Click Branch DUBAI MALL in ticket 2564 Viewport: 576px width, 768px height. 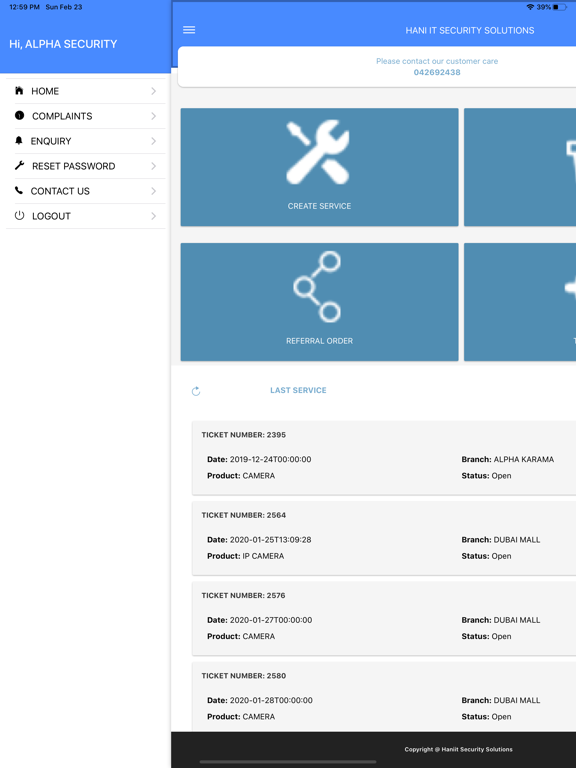coord(501,540)
